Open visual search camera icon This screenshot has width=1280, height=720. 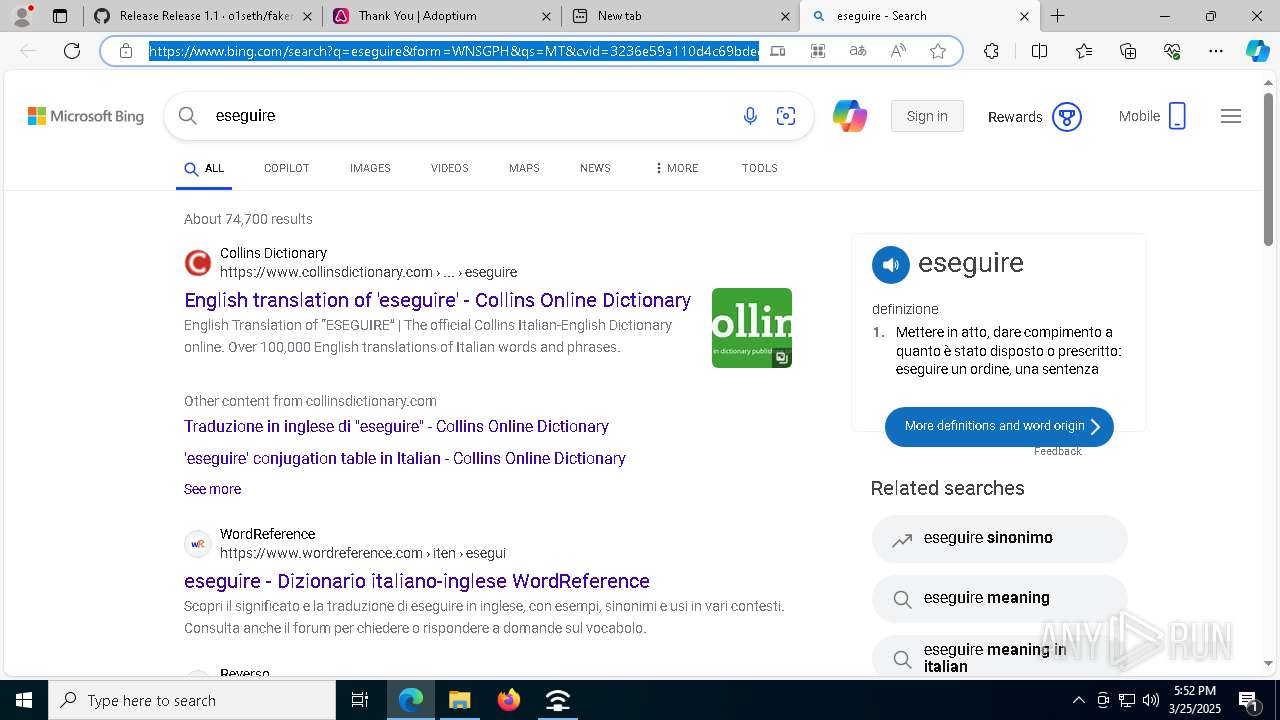tap(786, 116)
